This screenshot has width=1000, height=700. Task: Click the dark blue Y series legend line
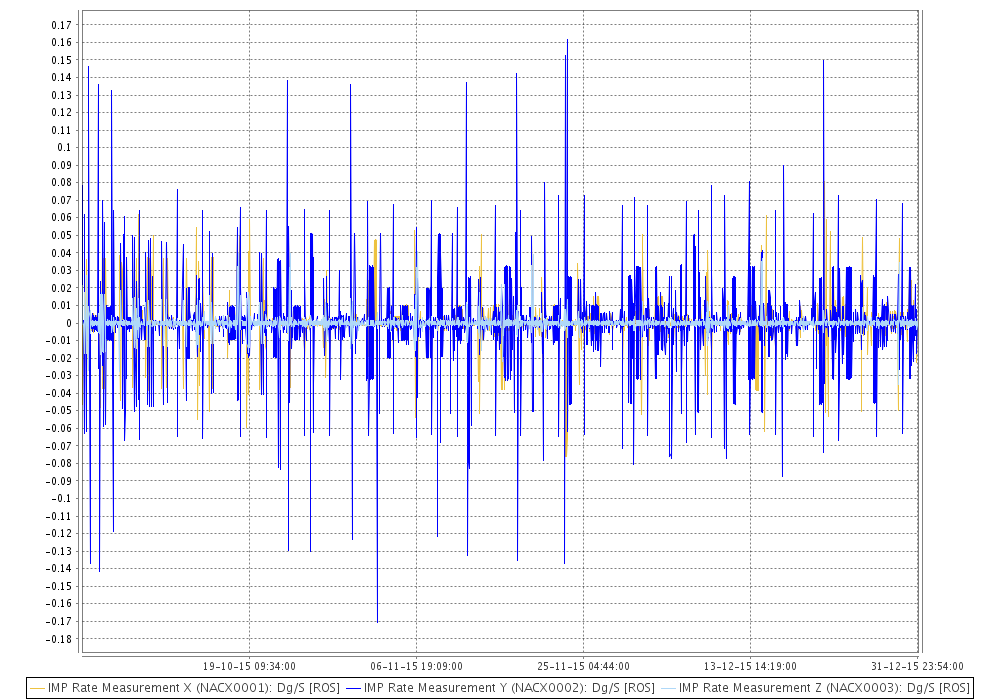click(353, 688)
